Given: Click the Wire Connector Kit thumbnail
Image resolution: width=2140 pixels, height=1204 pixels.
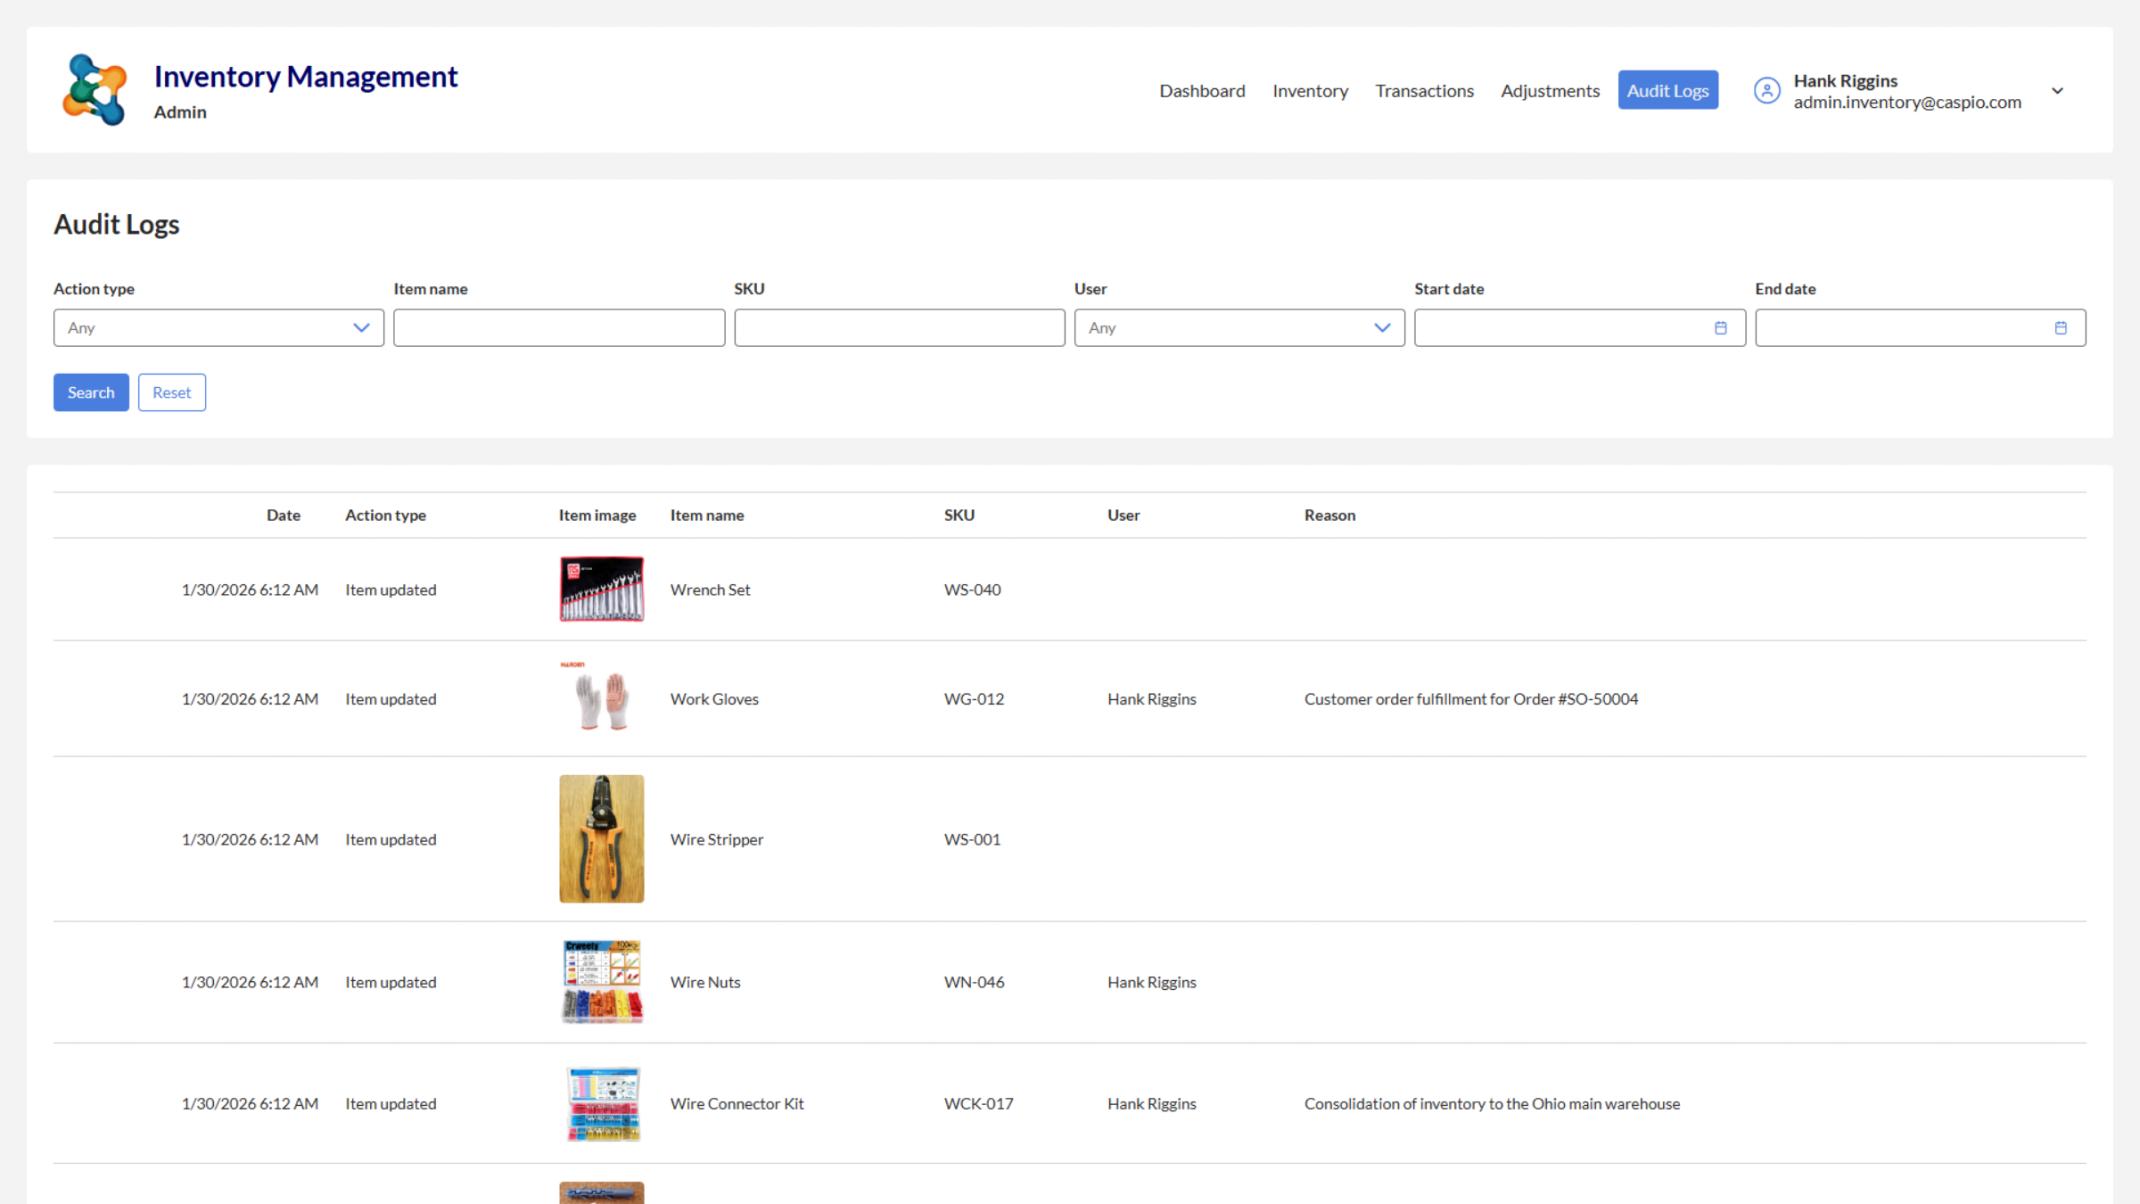Looking at the screenshot, I should [x=601, y=1103].
